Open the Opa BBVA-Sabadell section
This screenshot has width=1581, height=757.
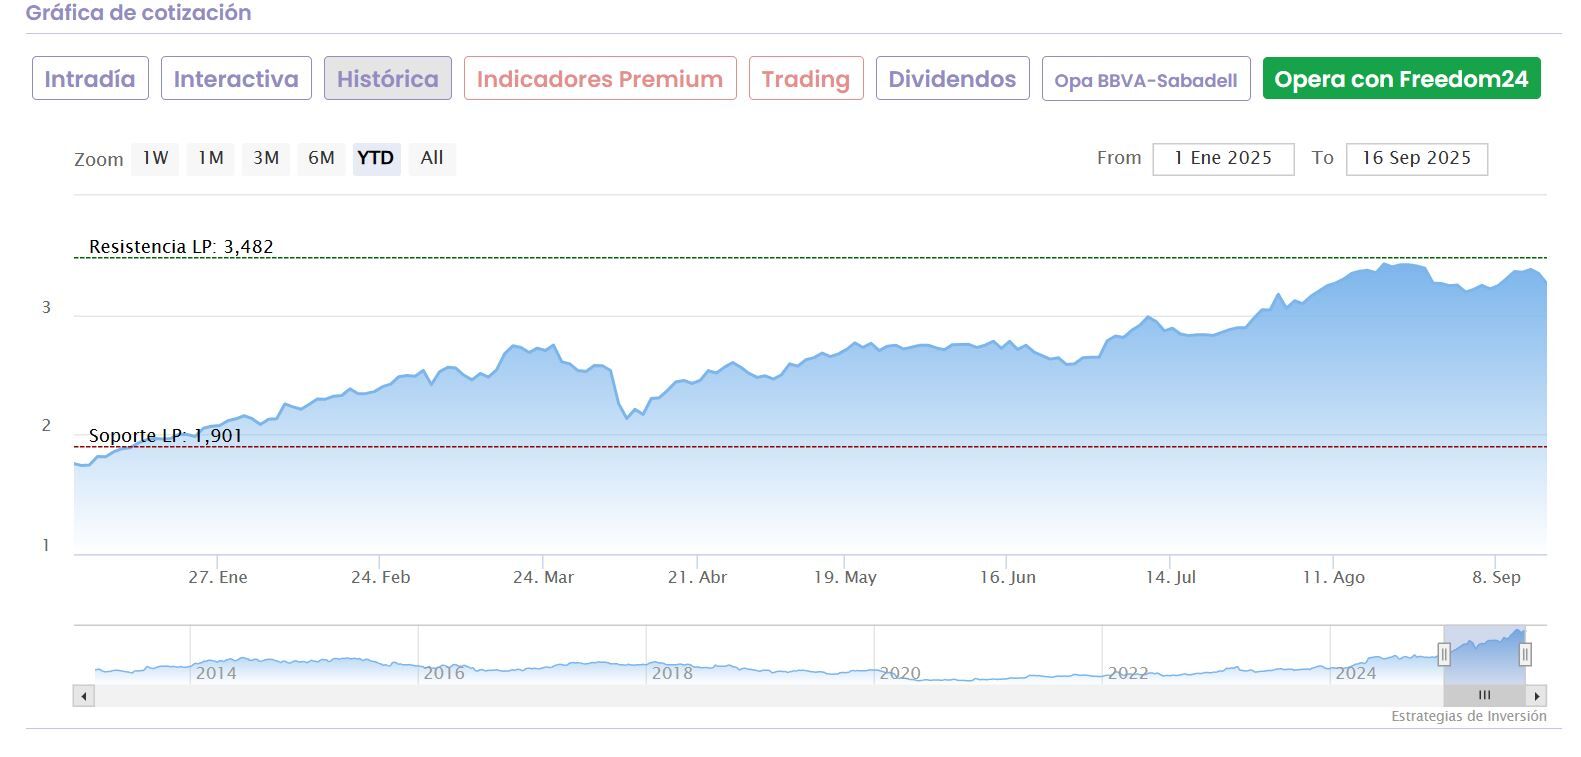(1146, 80)
